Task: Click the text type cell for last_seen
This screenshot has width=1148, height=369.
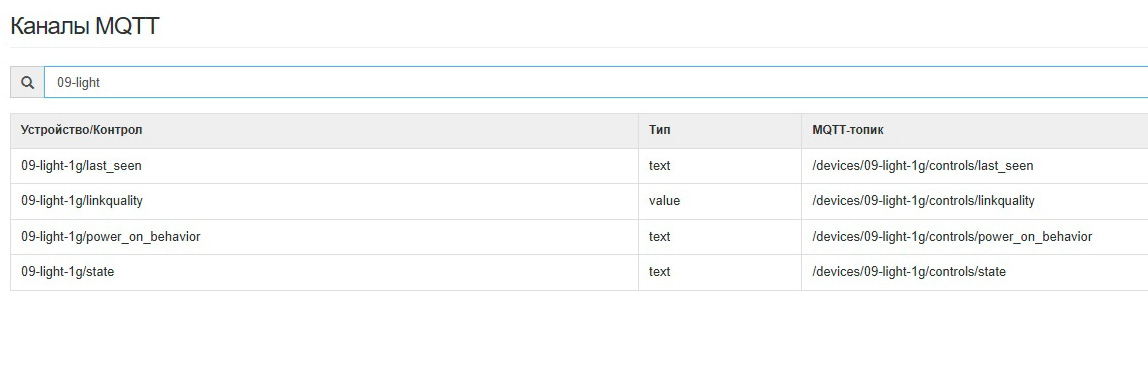Action: click(720, 166)
